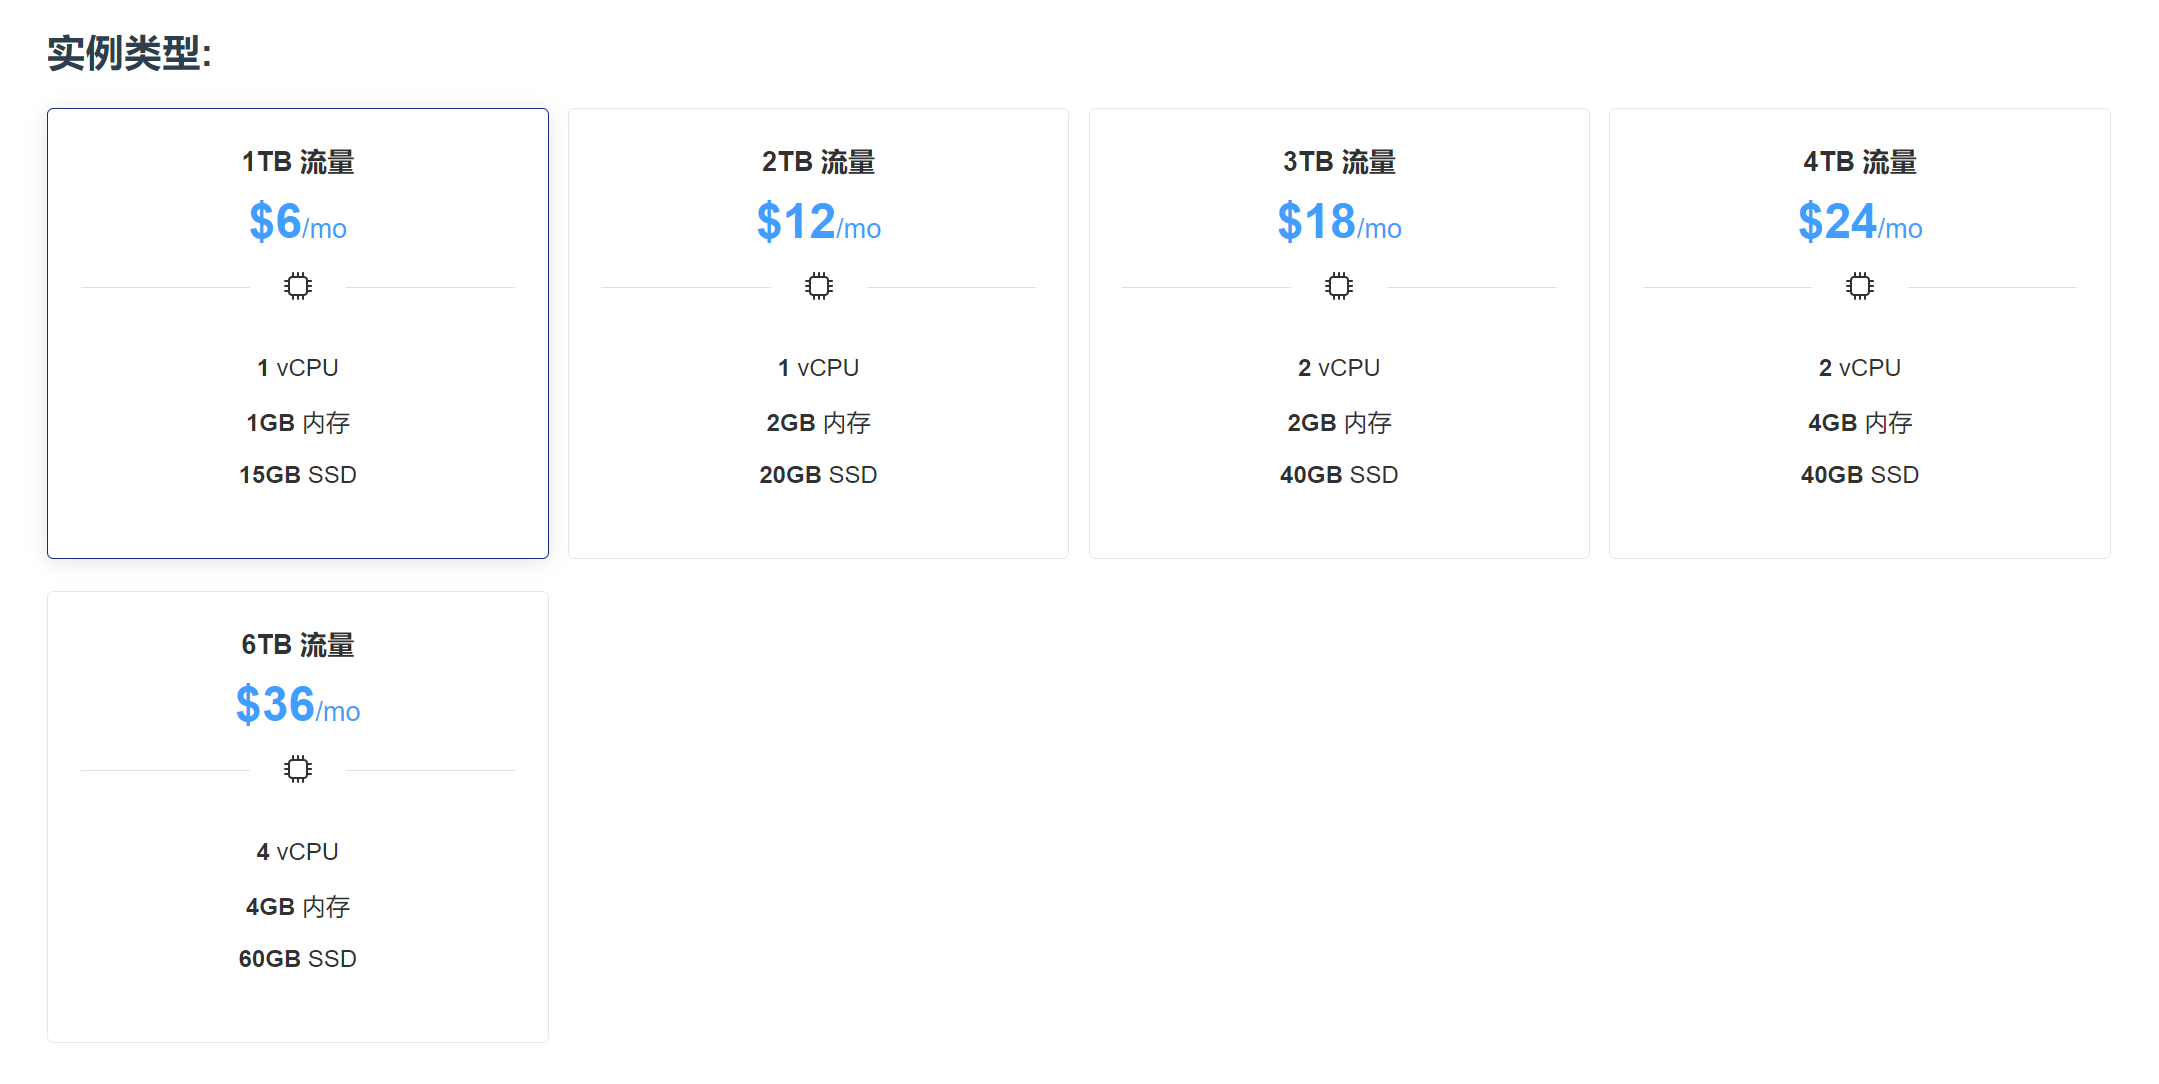Click 60GB SSD in 6TB plan
This screenshot has height=1084, width=2159.
pos(298,959)
